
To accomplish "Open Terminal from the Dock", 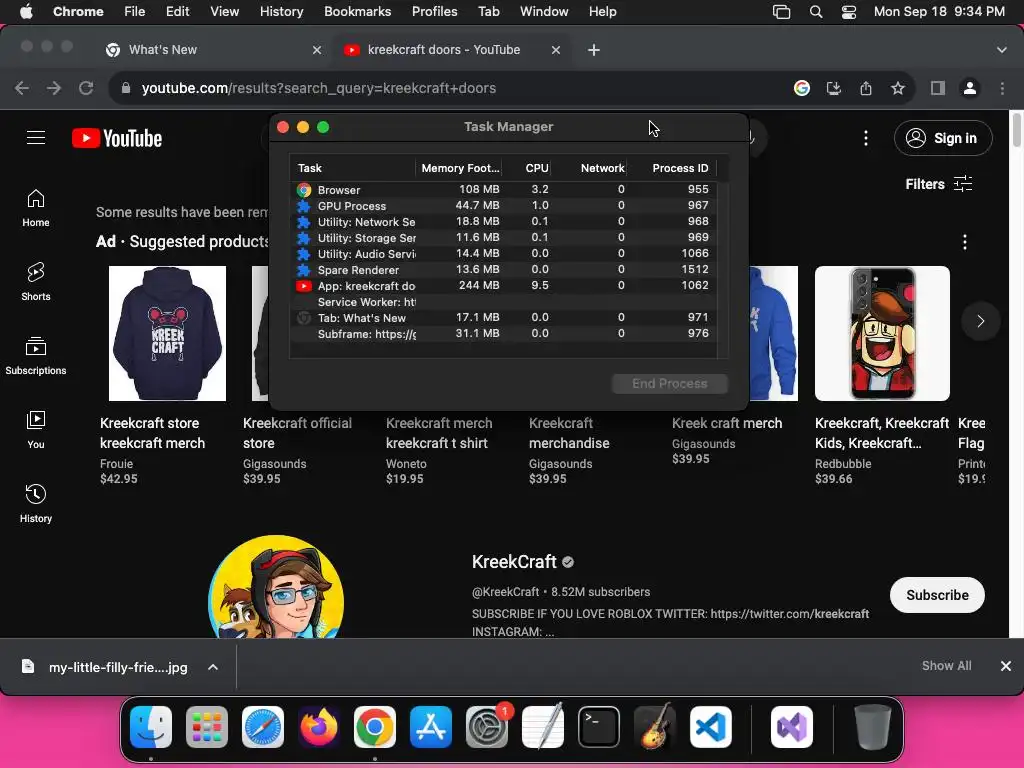I will [599, 727].
